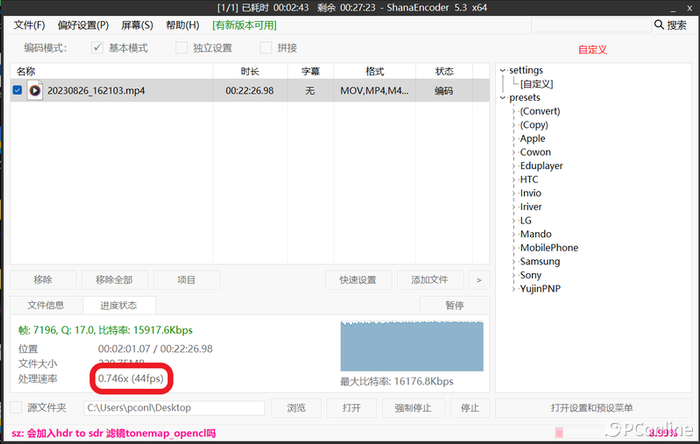The width and height of the screenshot is (700, 444).
Task: Click 打开设置和预设菜单 button
Action: tap(592, 408)
